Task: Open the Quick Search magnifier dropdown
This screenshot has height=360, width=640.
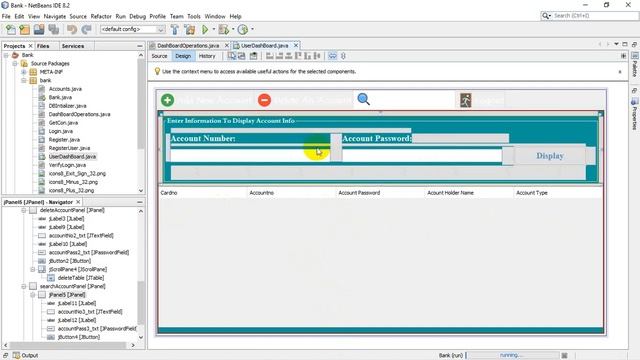Action: point(546,16)
